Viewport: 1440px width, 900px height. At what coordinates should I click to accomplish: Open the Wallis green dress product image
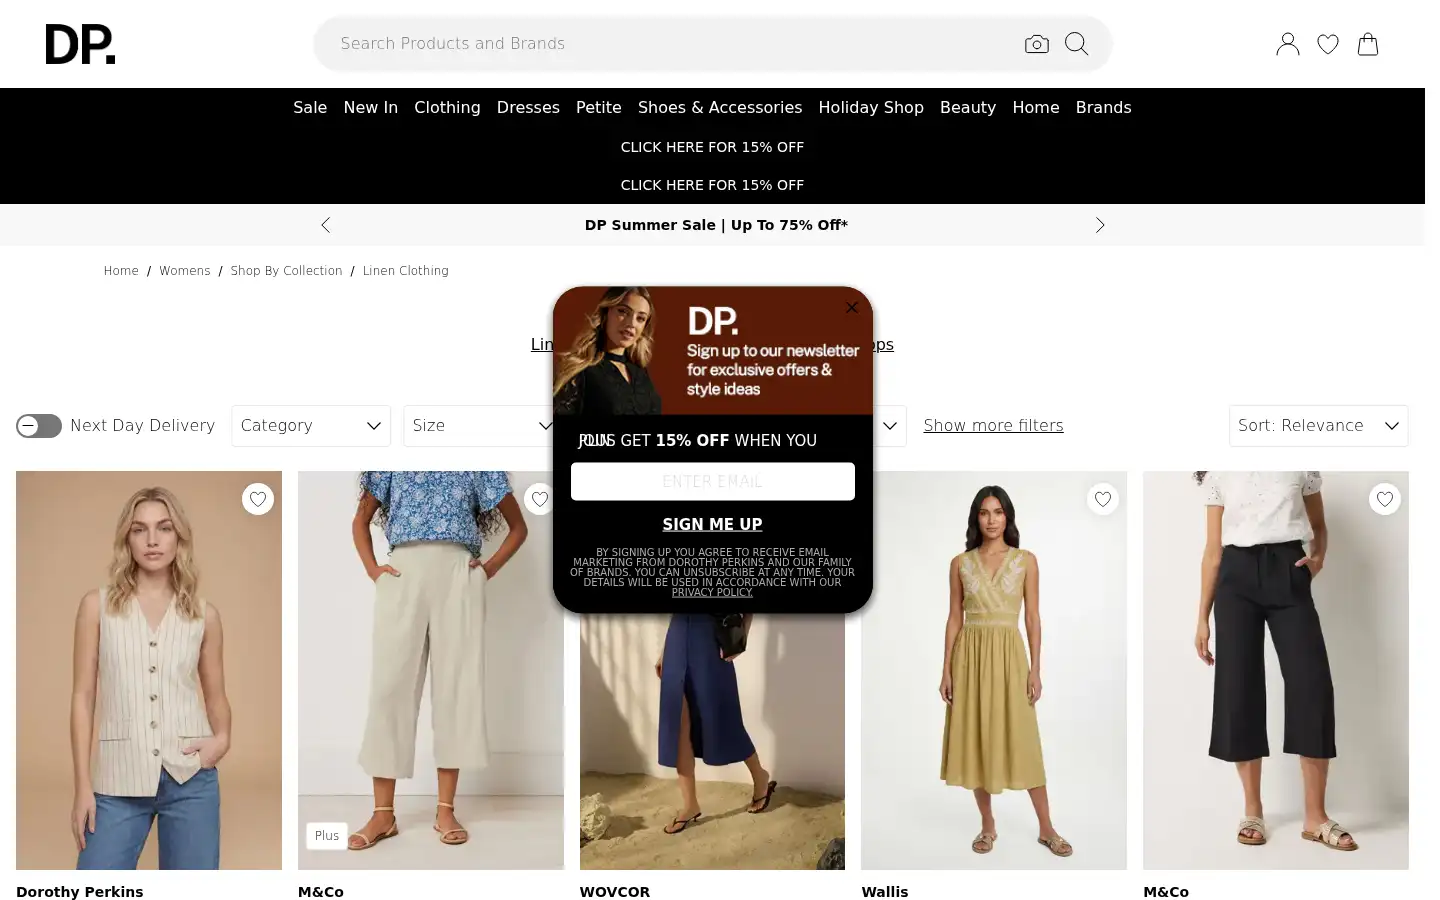click(x=994, y=670)
